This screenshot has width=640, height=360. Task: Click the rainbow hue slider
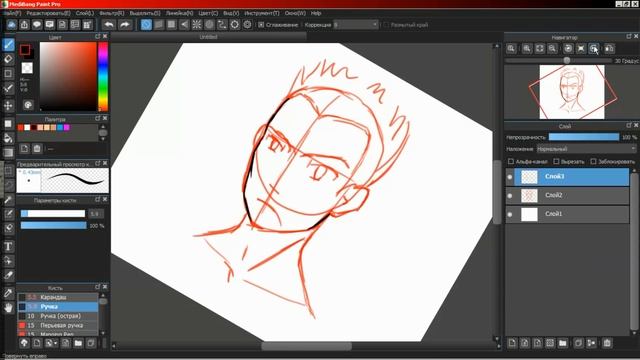point(103,76)
